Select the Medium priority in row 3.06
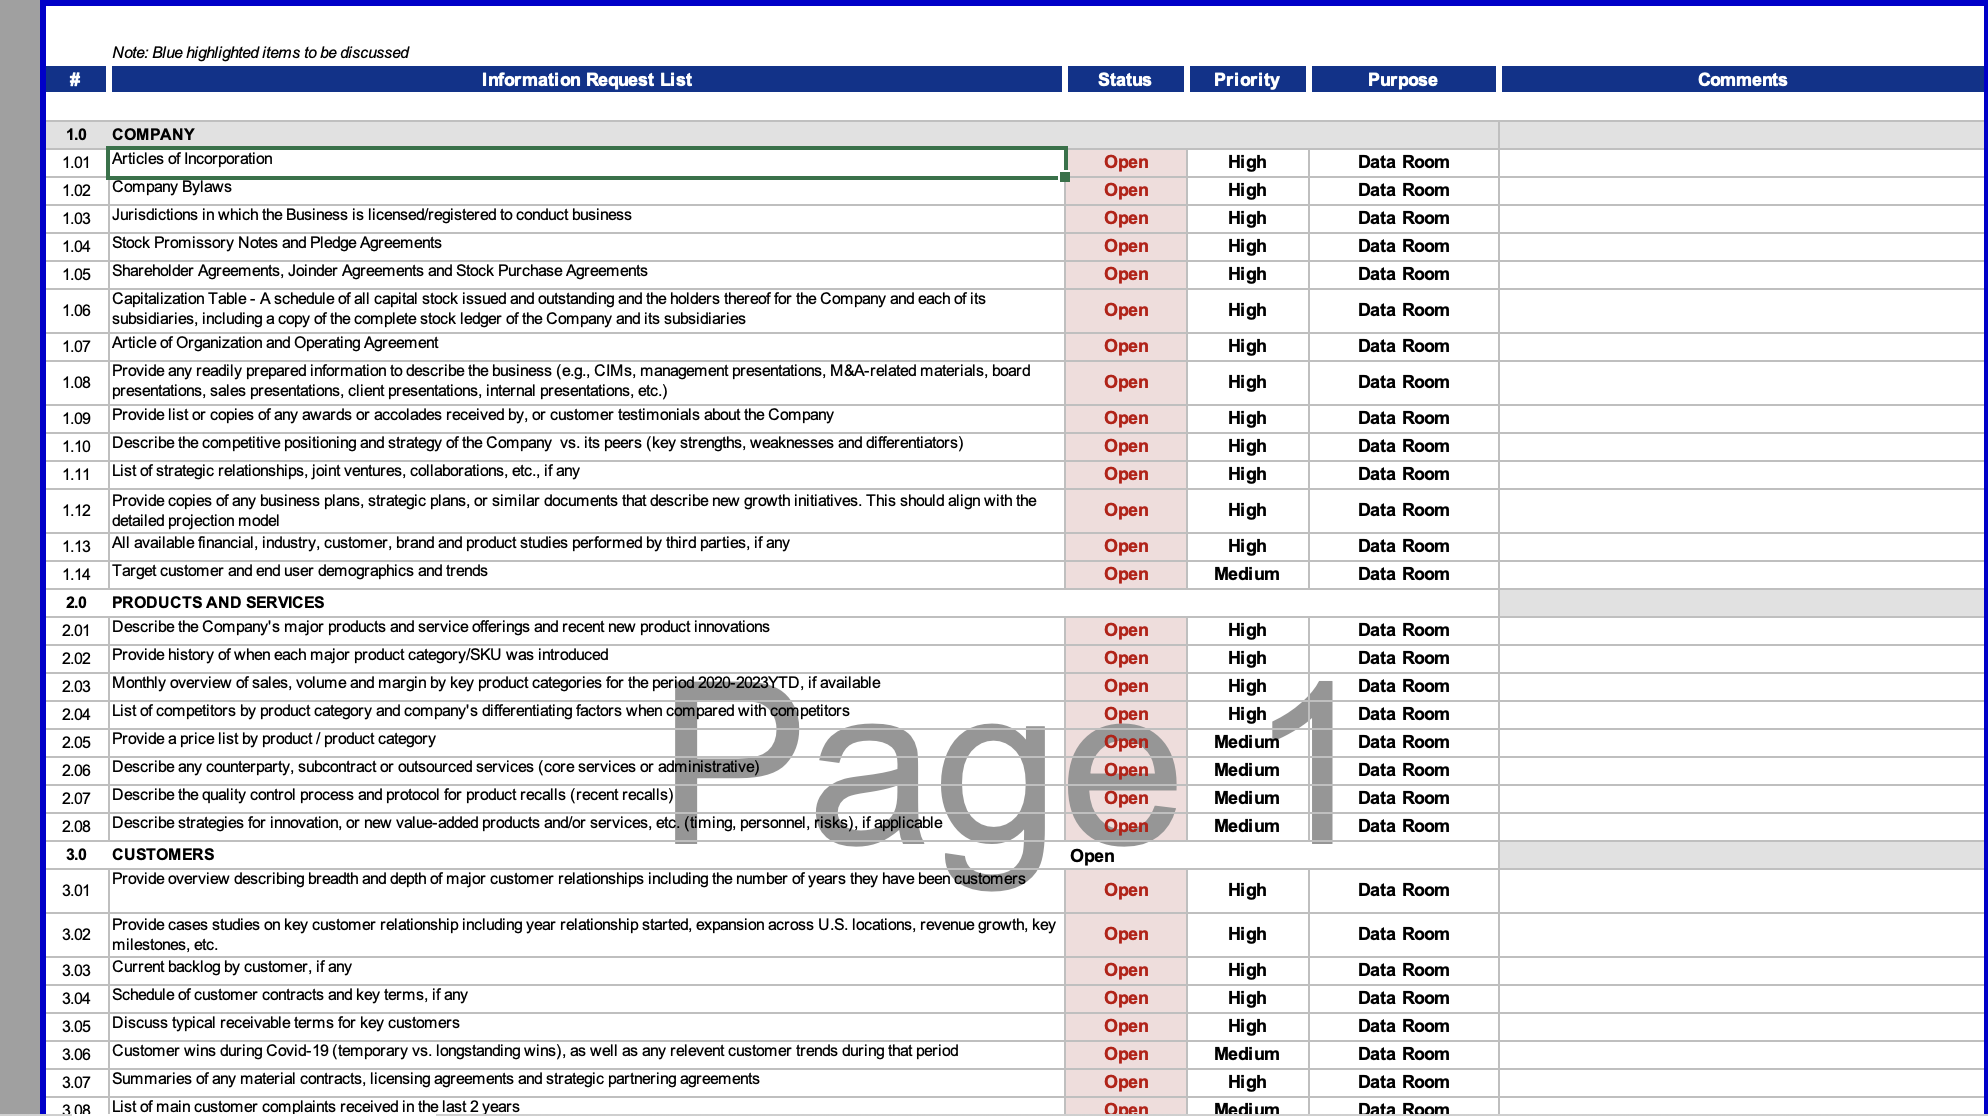 (1247, 1054)
